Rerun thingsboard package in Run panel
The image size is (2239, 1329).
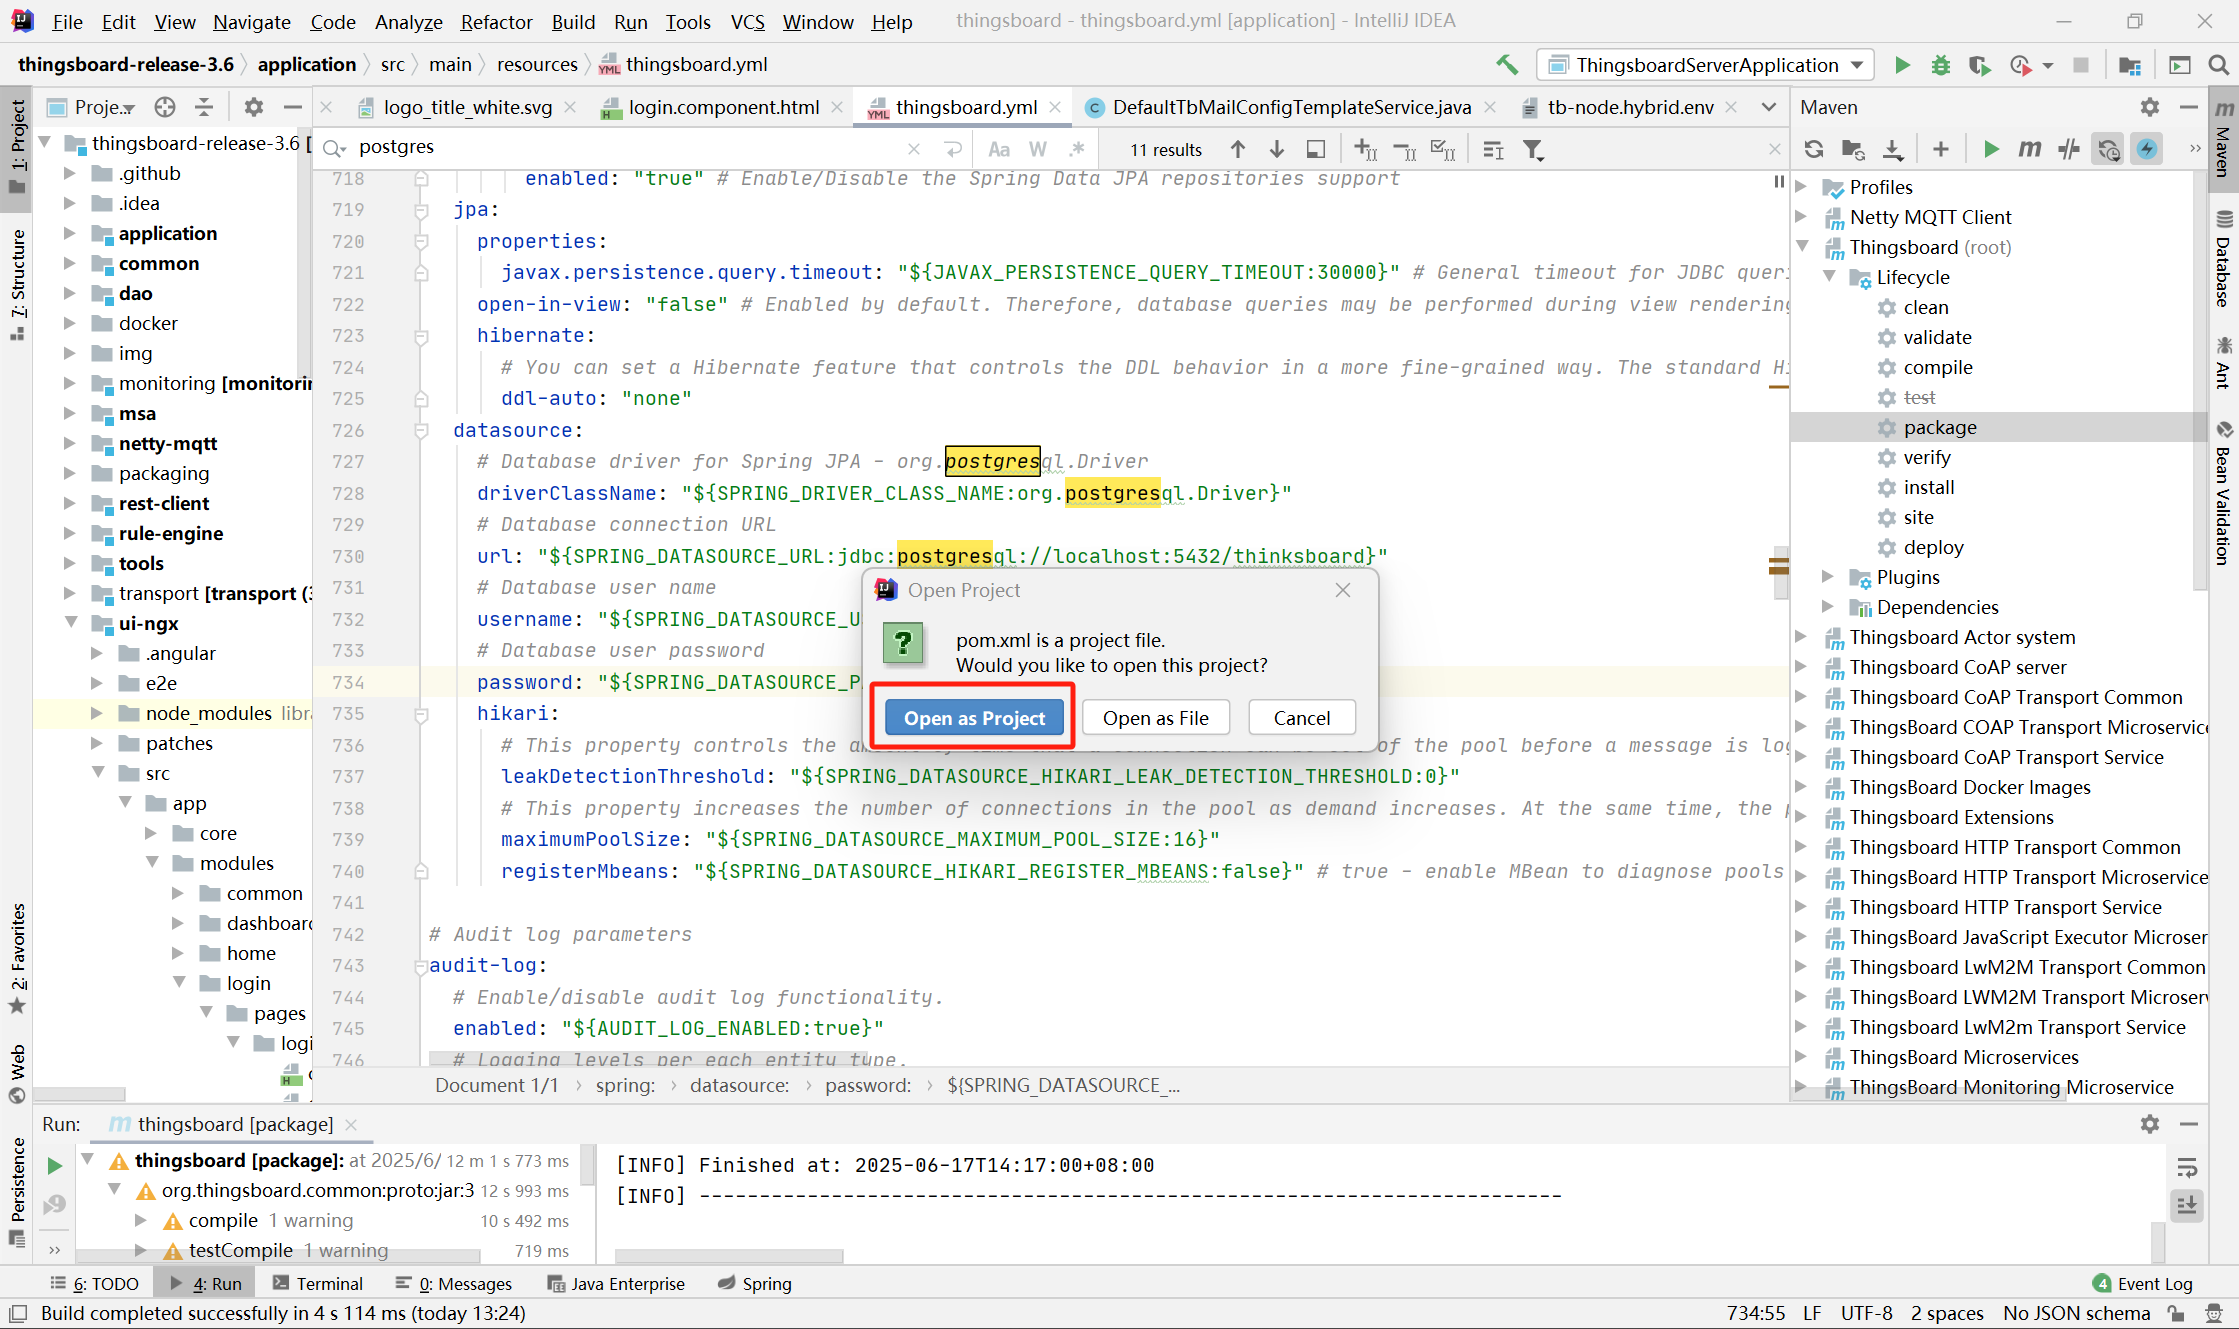point(55,1165)
